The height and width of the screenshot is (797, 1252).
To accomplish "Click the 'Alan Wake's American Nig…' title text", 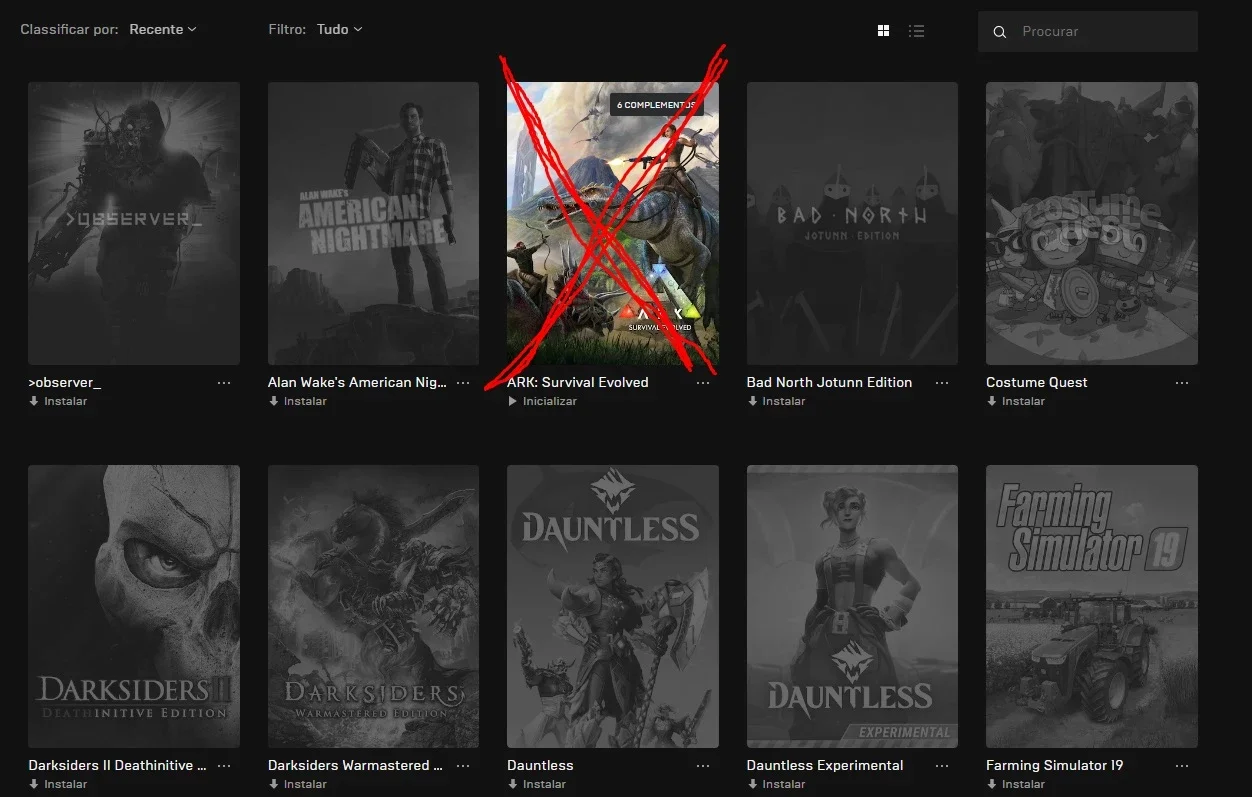I will point(357,382).
